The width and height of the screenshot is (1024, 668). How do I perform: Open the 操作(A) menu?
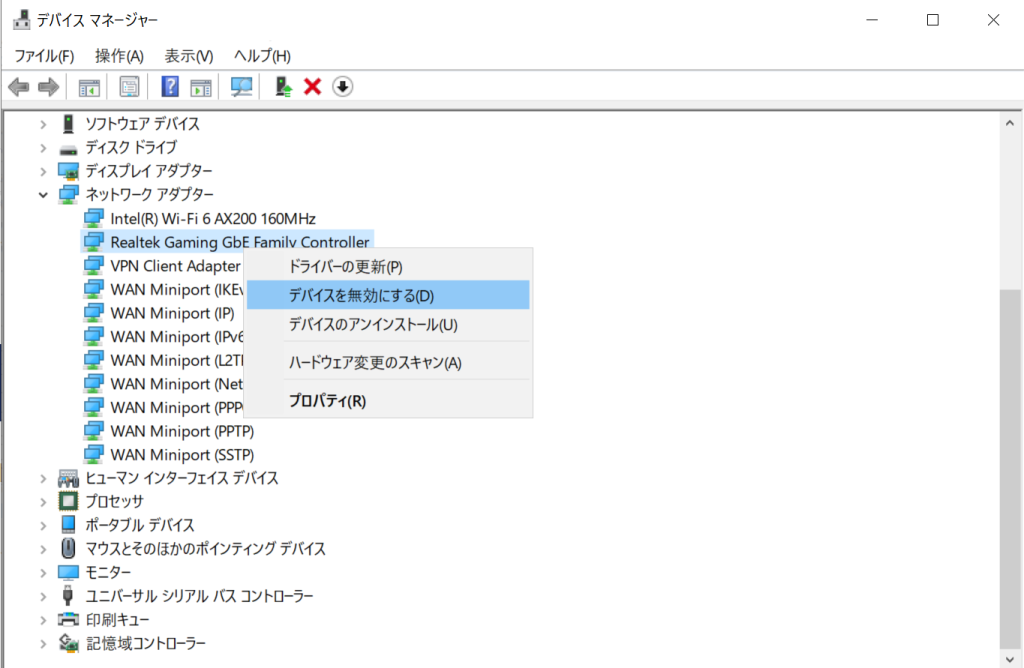[119, 55]
